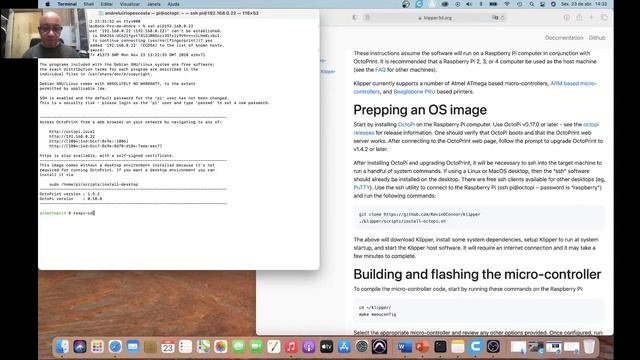
Task: Open the Shell menu
Action: [89, 4]
